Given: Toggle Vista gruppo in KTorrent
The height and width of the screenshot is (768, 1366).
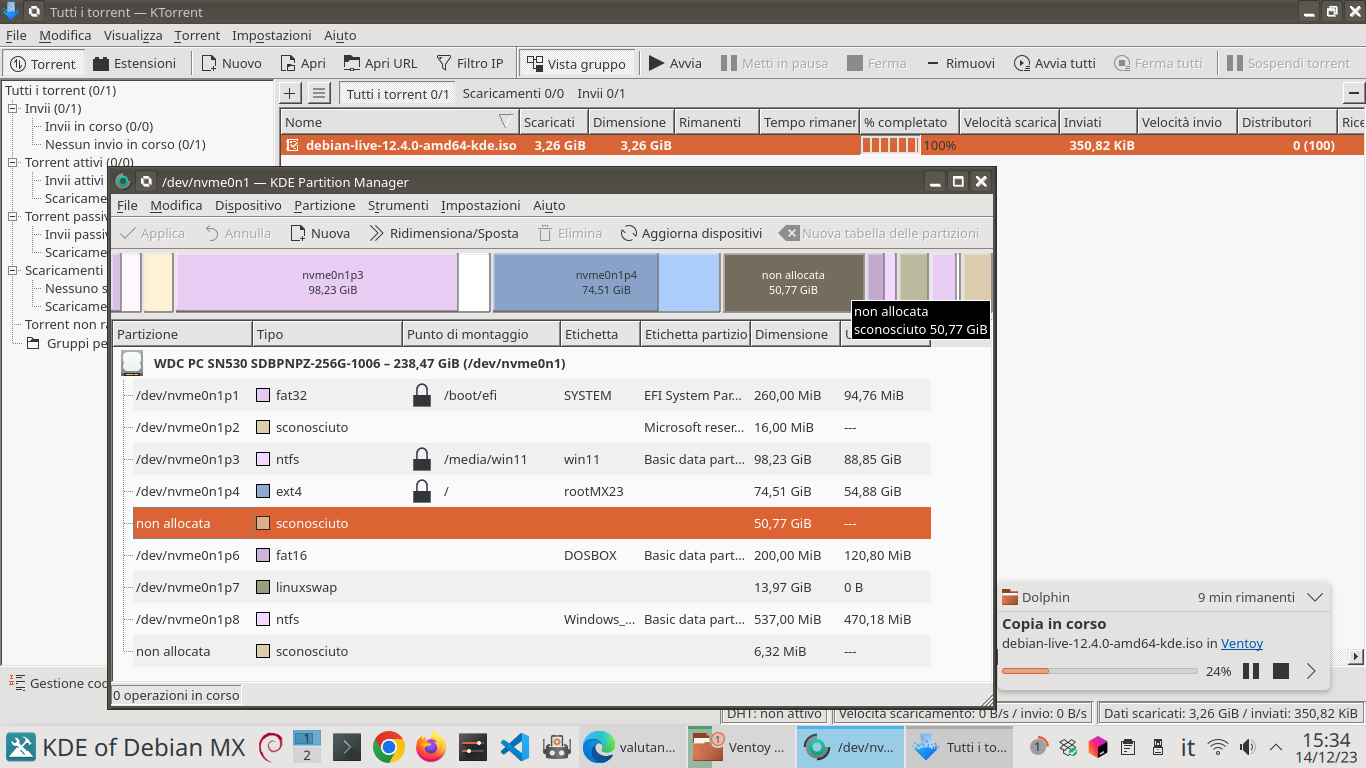Looking at the screenshot, I should point(577,63).
